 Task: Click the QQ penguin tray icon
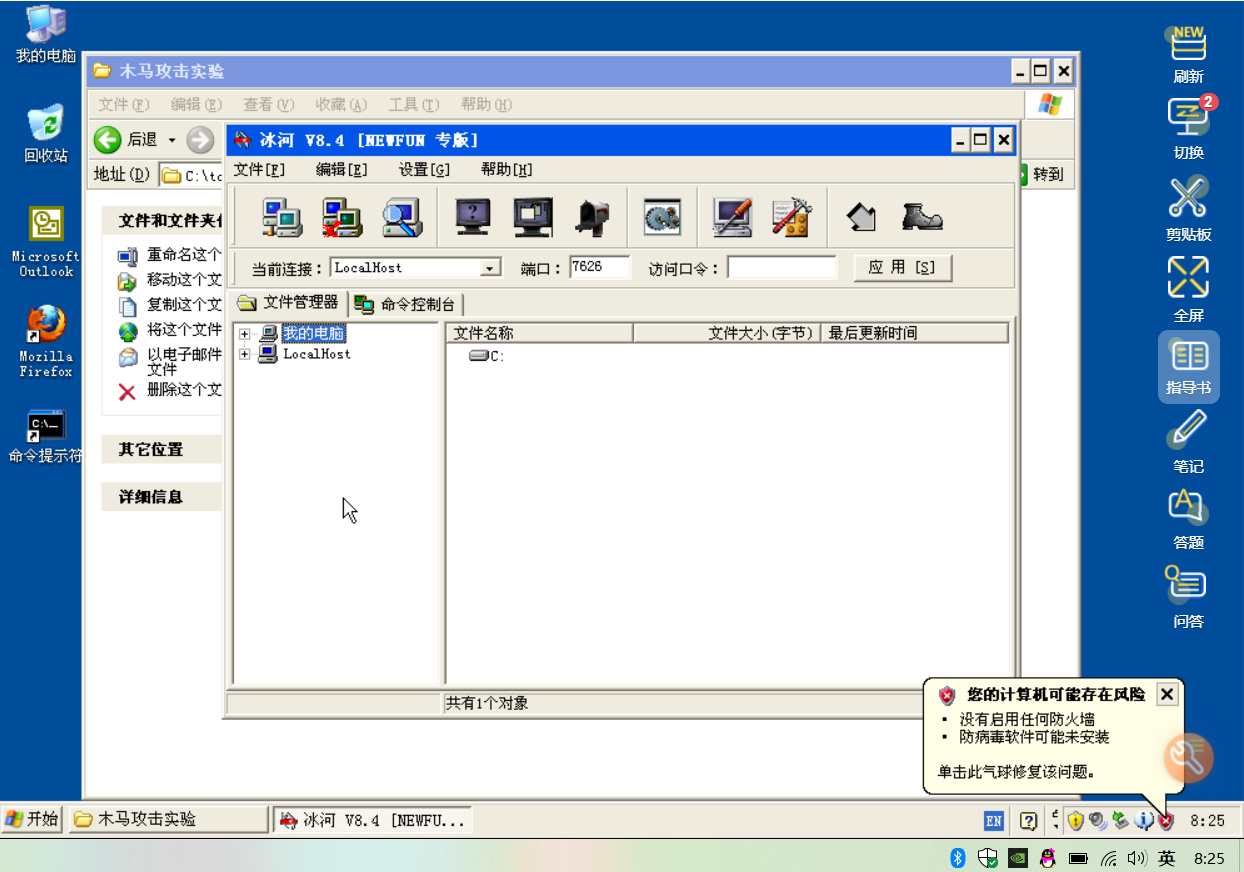click(x=1048, y=857)
